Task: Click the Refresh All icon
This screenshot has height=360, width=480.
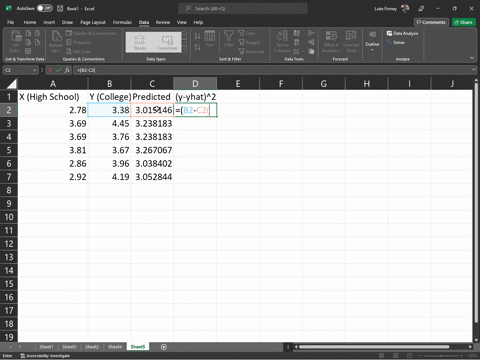Action: click(x=56, y=42)
